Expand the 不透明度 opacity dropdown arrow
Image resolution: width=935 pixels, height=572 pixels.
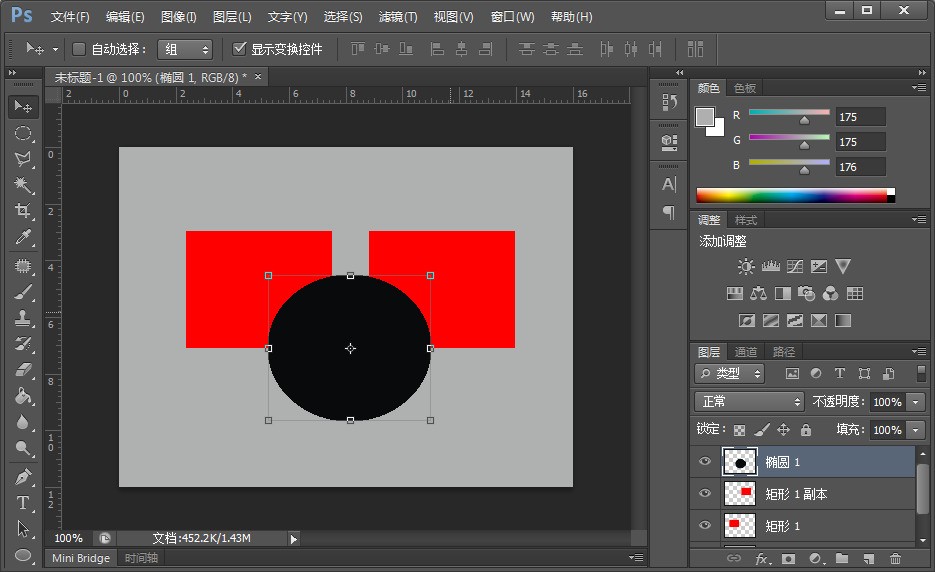coord(916,401)
